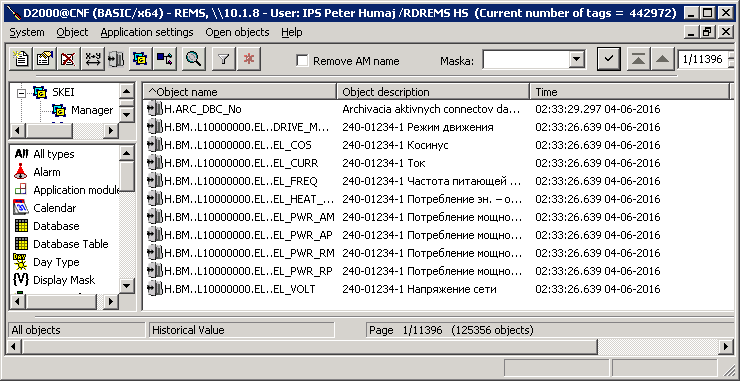Click description '240-01234-1 Косинус'
The width and height of the screenshot is (740, 381).
395,145
